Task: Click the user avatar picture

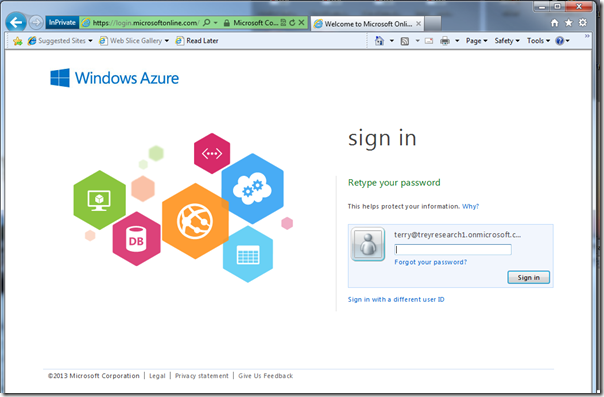Action: [x=368, y=244]
